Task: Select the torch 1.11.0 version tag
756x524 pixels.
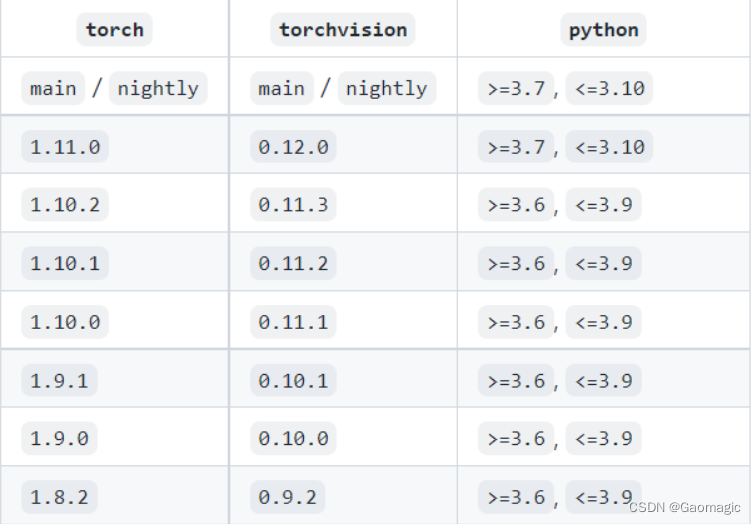Action: (65, 147)
